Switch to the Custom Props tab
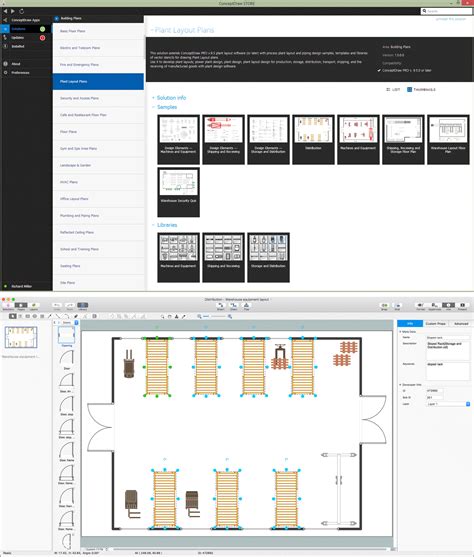474x557 pixels. (x=436, y=324)
